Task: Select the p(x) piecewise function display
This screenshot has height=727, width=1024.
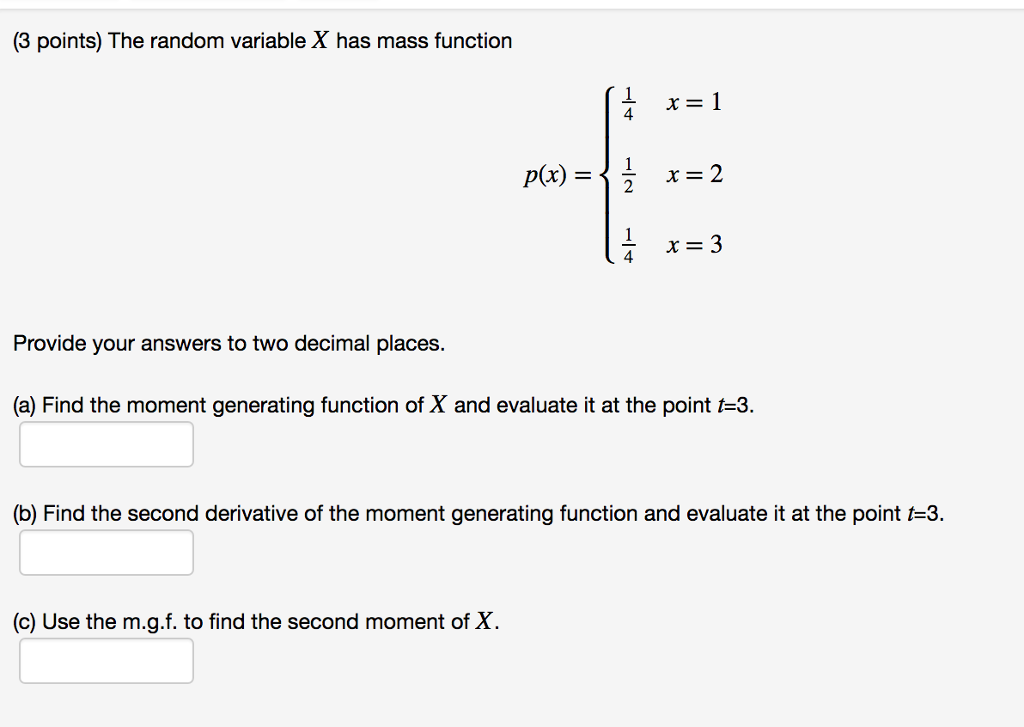Action: click(620, 175)
